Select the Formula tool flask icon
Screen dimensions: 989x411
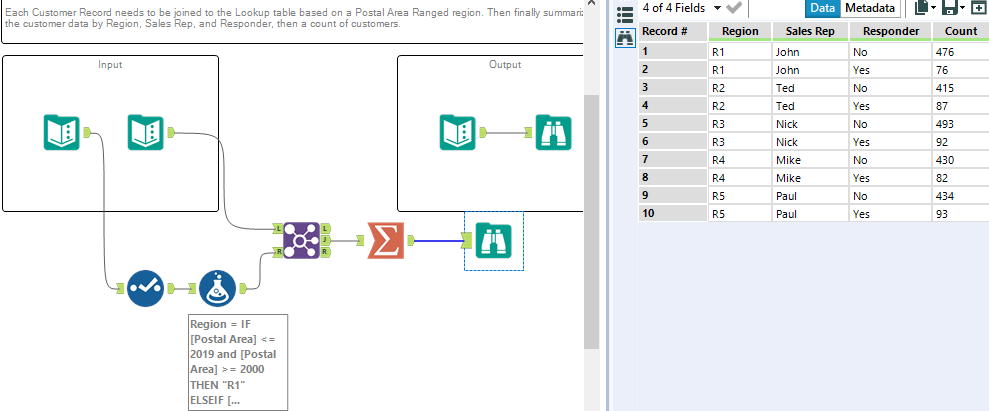pyautogui.click(x=218, y=289)
